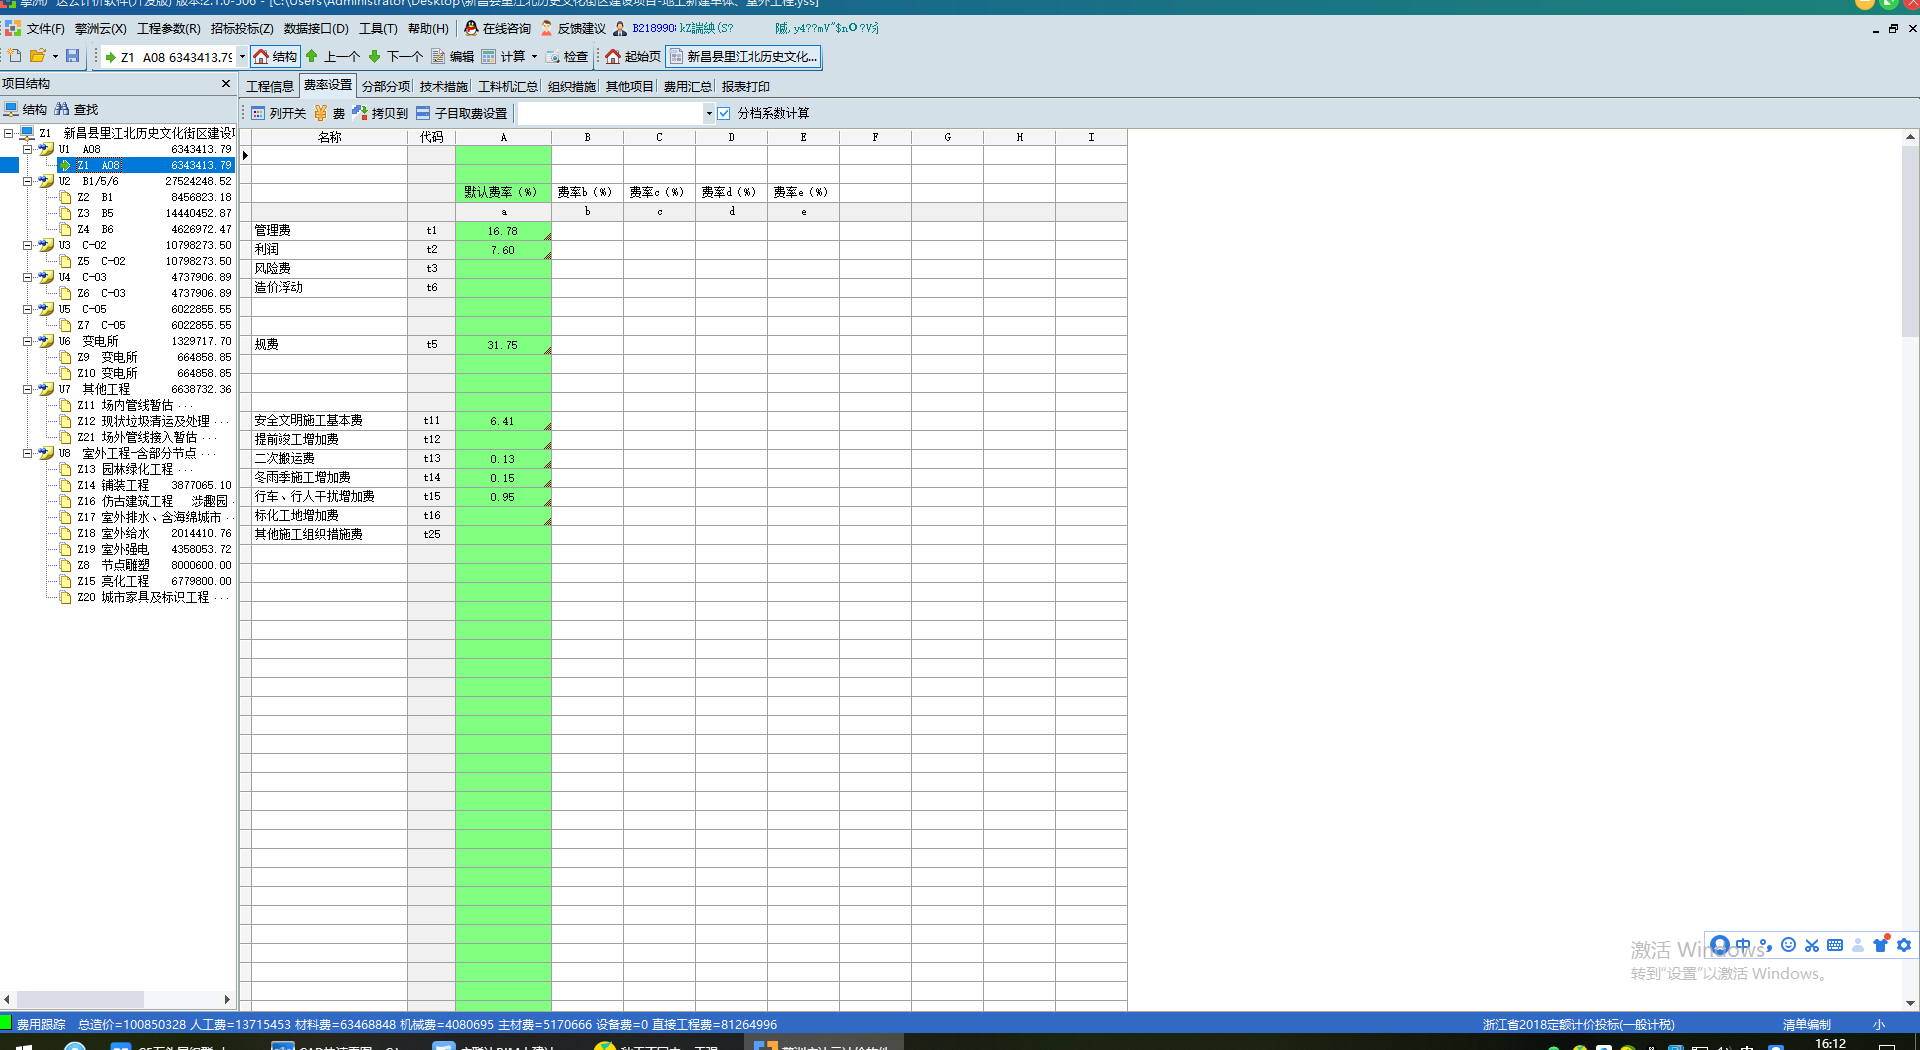Image resolution: width=1920 pixels, height=1050 pixels.
Task: Go to previous item with 上一个 arrow
Action: [332, 57]
